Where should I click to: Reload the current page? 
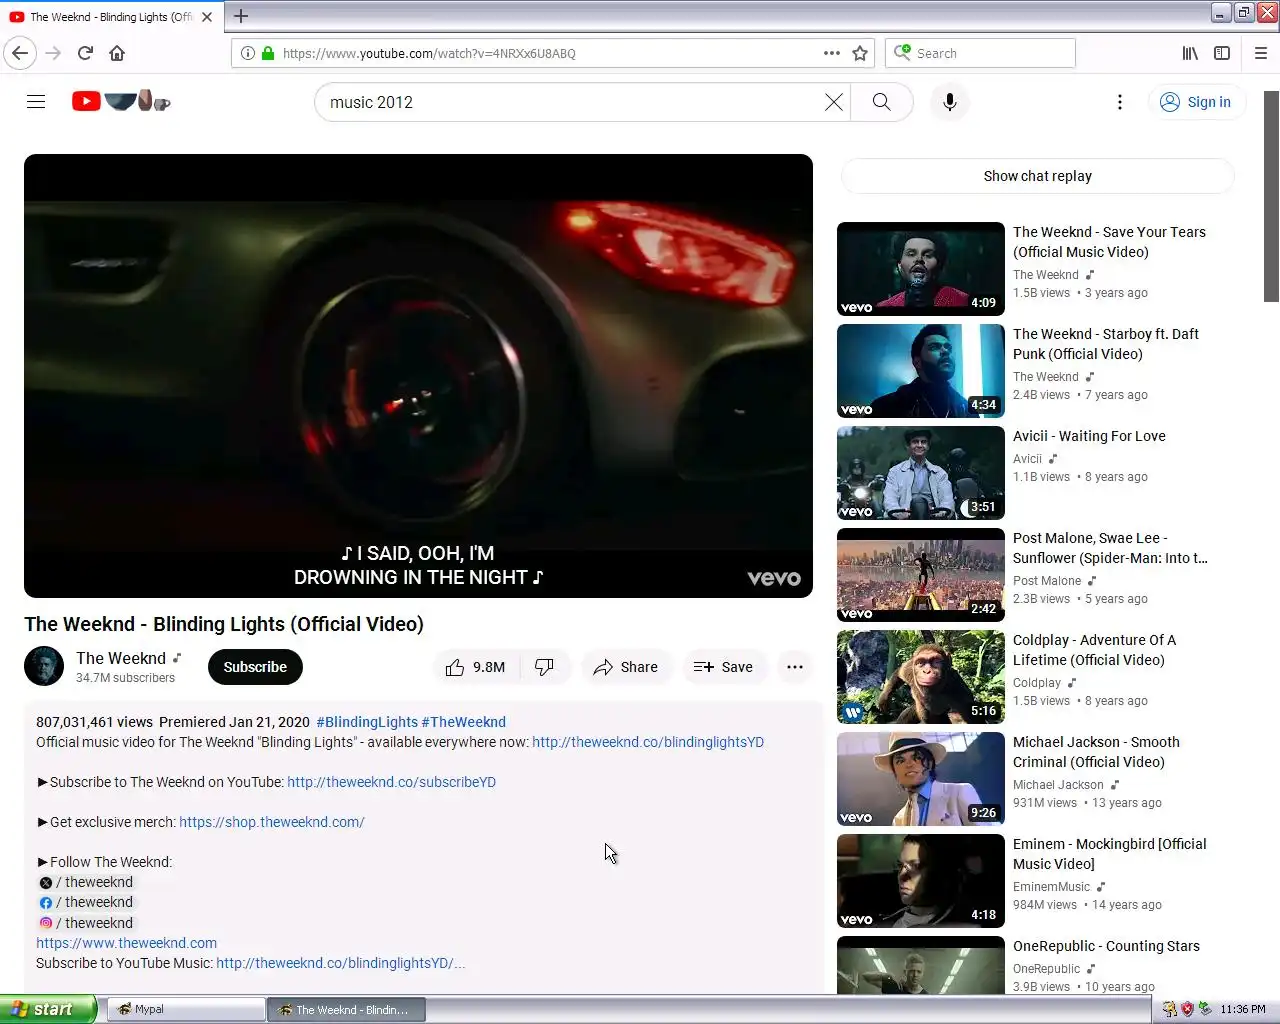click(x=85, y=53)
